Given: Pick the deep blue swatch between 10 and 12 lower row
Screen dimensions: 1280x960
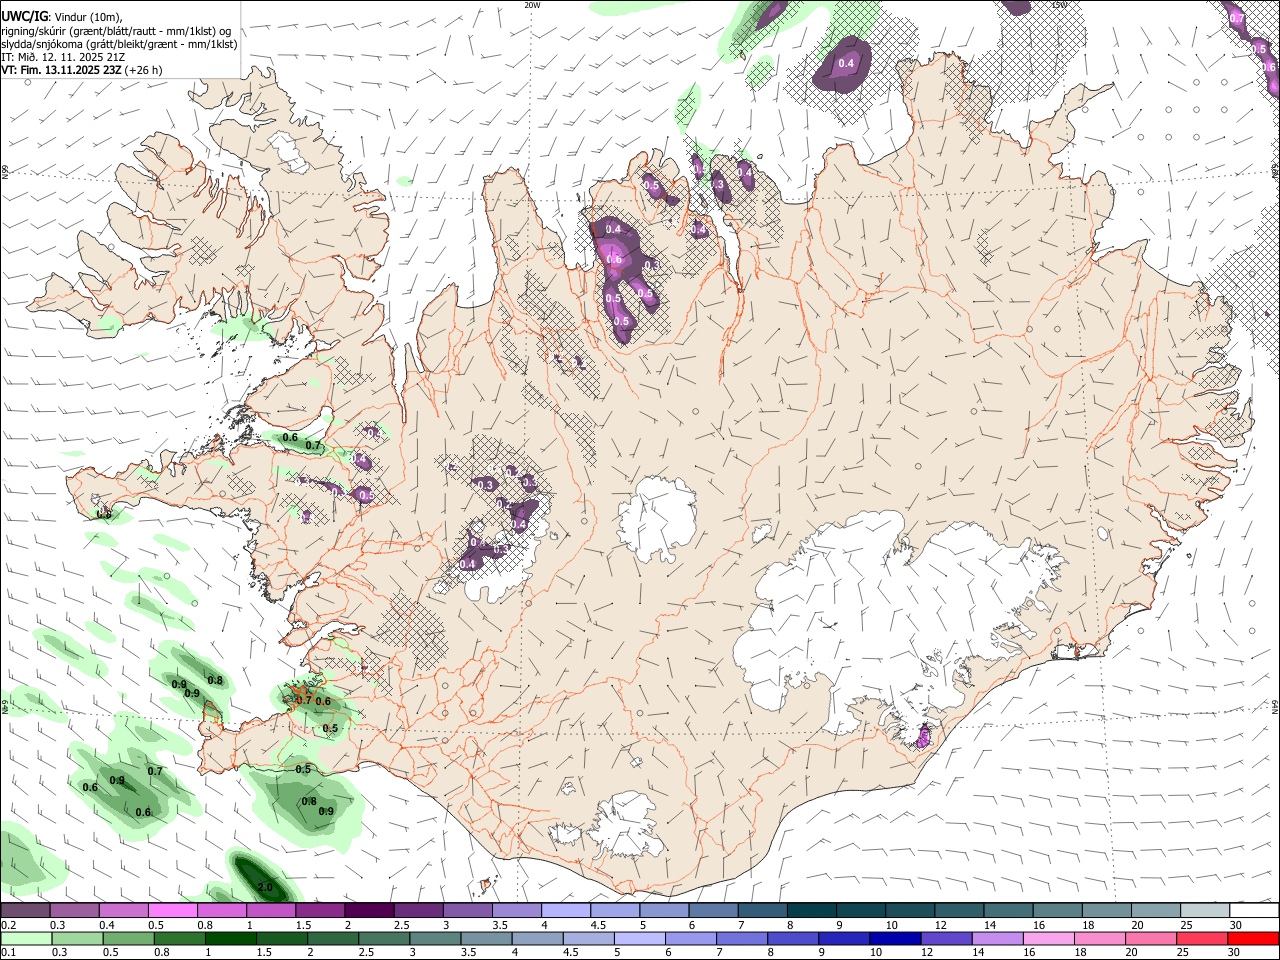Looking at the screenshot, I should tap(894, 938).
